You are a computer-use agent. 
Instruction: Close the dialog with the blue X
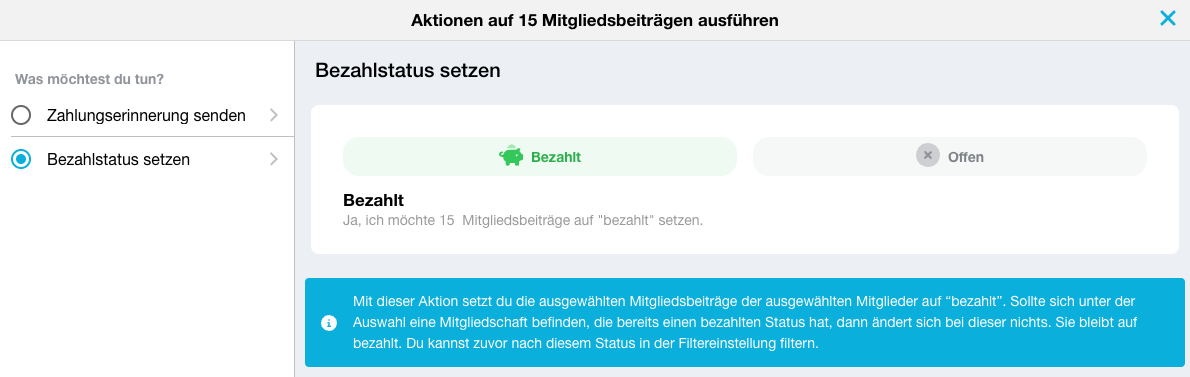click(x=1167, y=19)
